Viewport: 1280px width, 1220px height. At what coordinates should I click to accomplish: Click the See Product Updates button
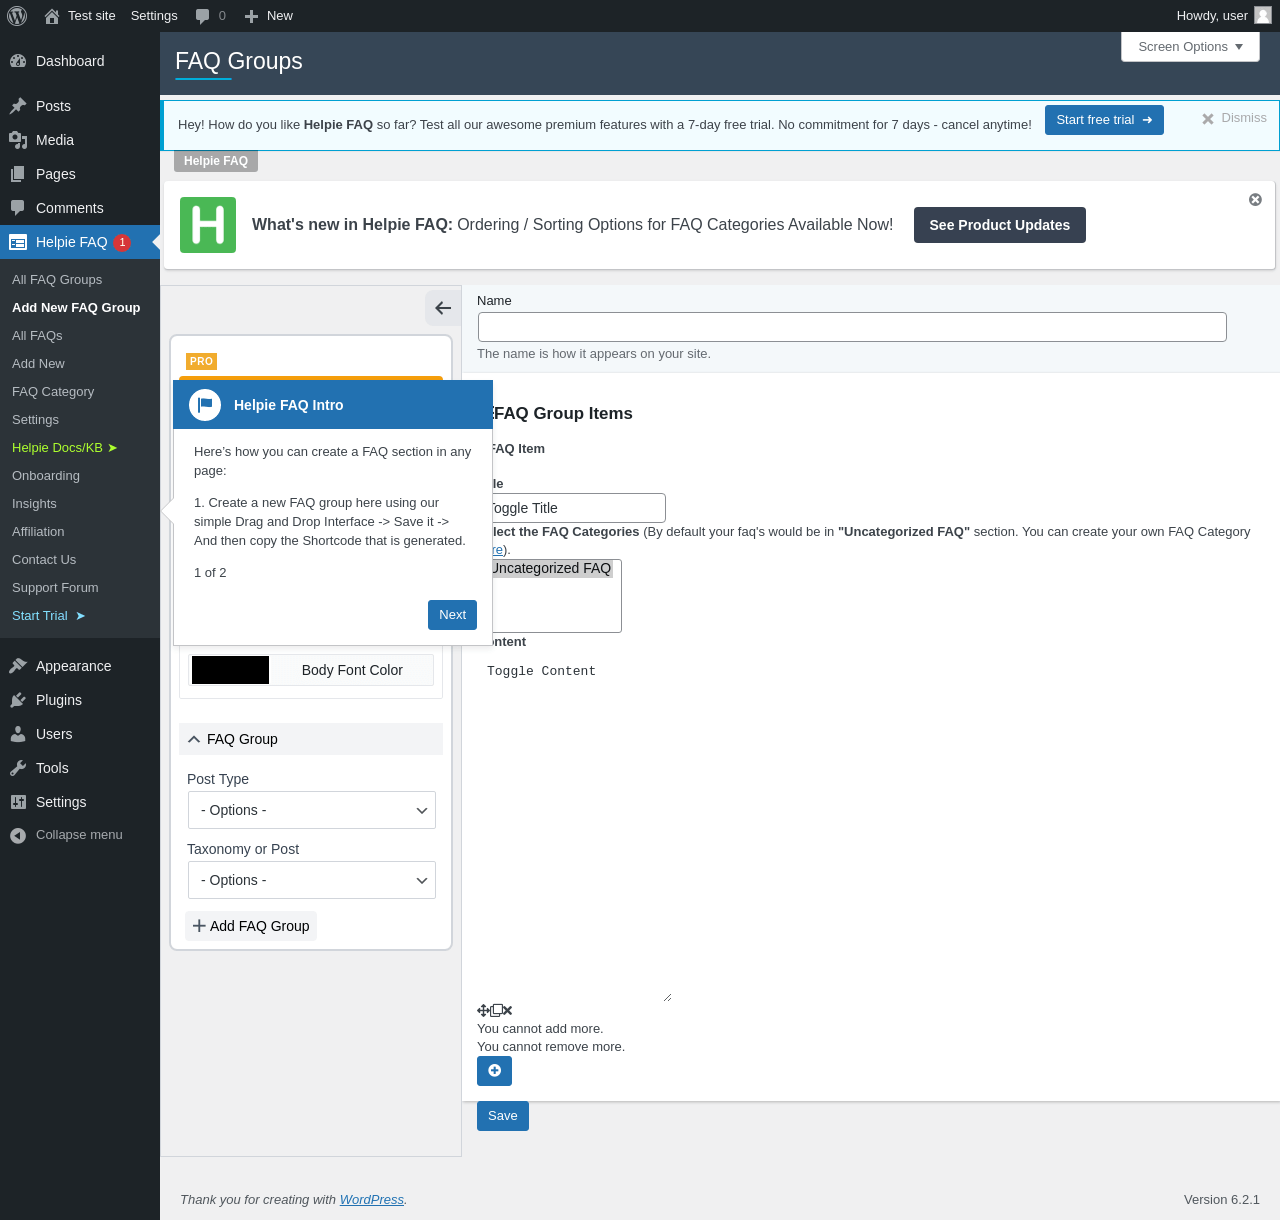pyautogui.click(x=1000, y=225)
